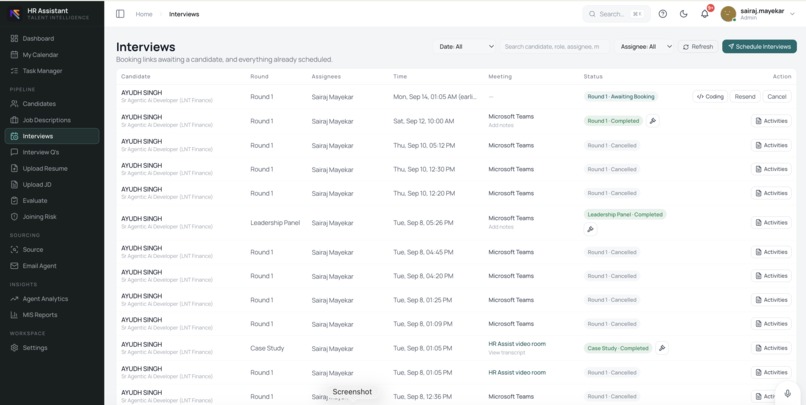Expand the Assignee: All dropdown
Viewport: 806px width, 405px height.
646,46
